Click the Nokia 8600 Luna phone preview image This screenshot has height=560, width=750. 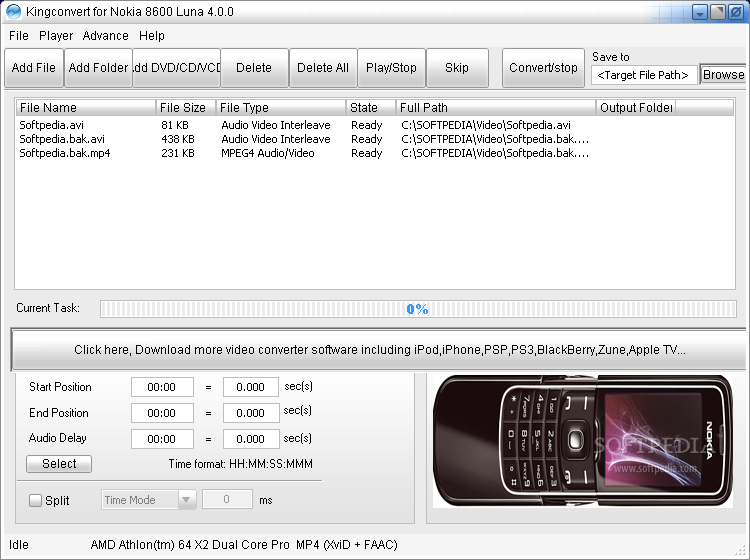583,441
